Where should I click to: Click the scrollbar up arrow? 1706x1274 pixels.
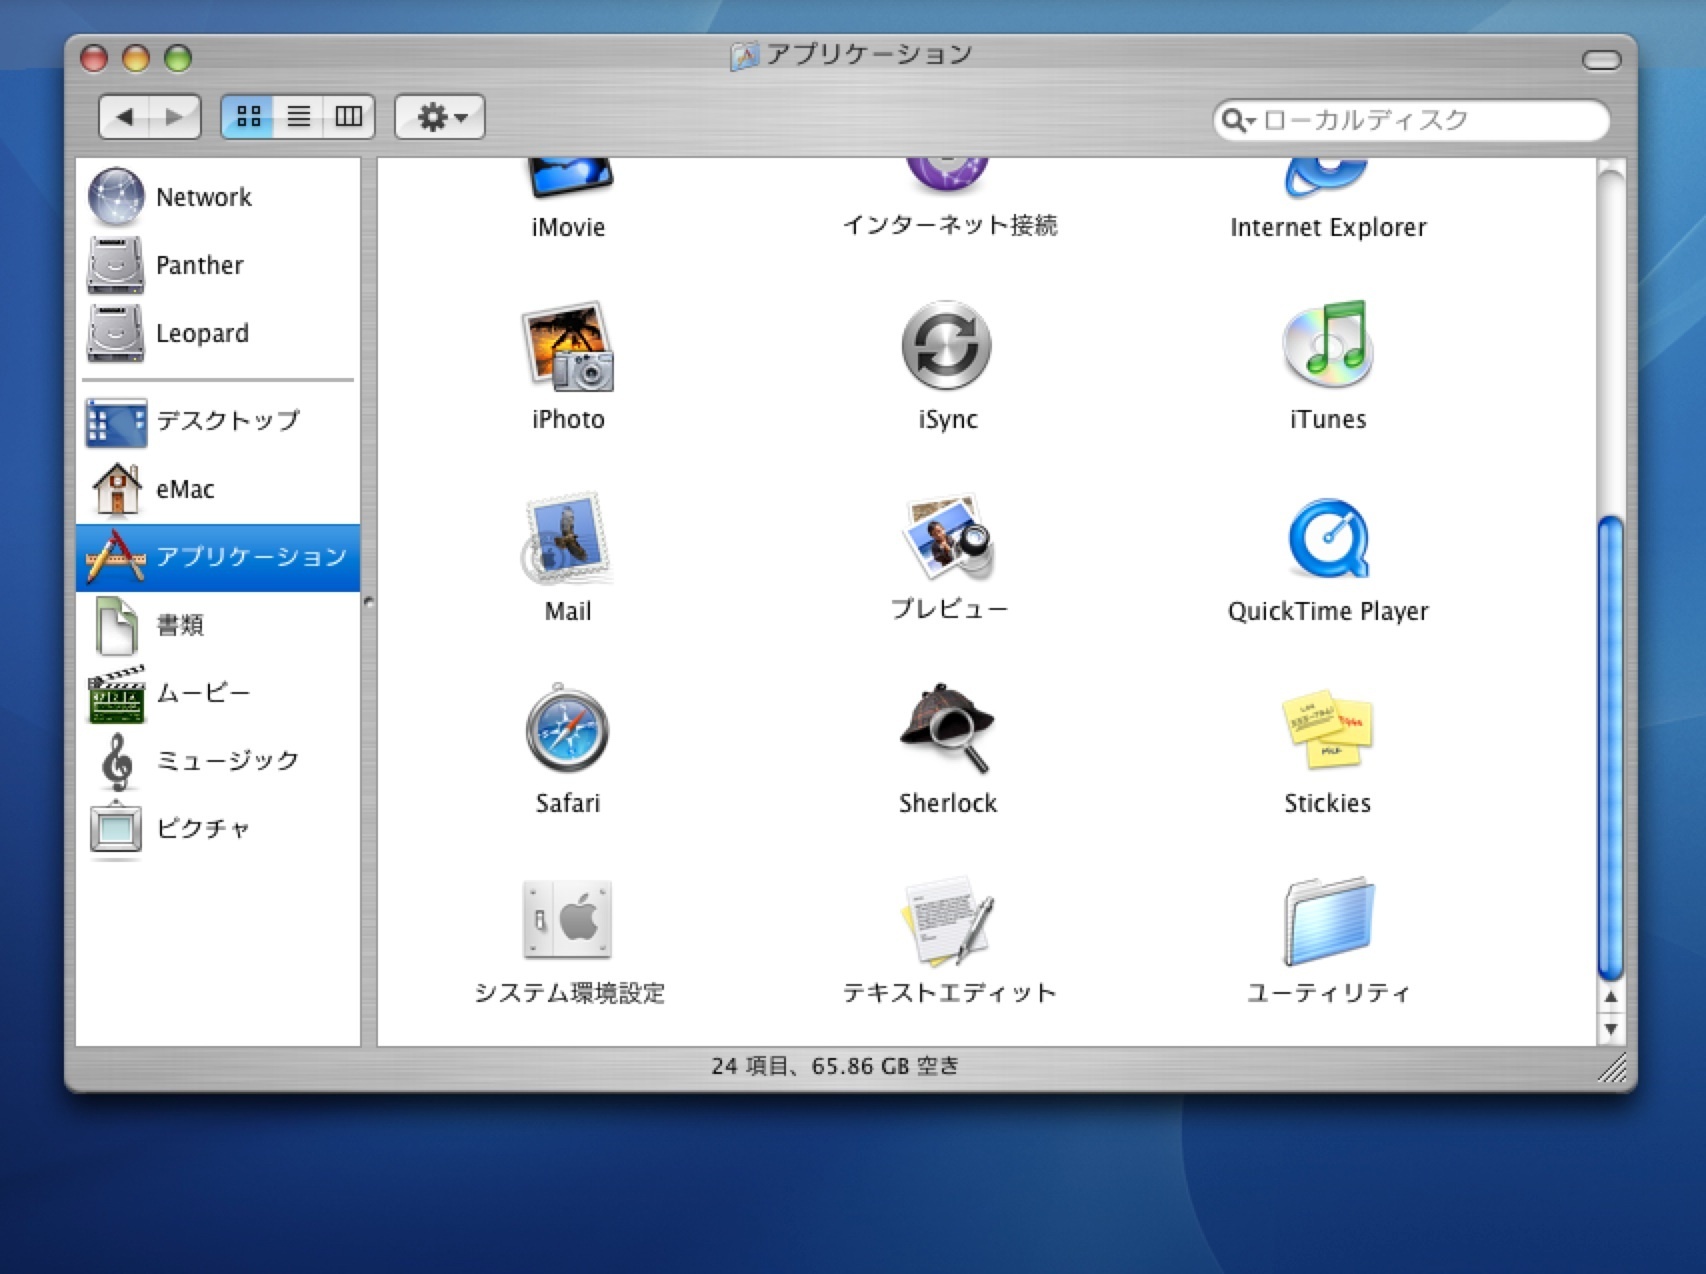(x=1610, y=997)
